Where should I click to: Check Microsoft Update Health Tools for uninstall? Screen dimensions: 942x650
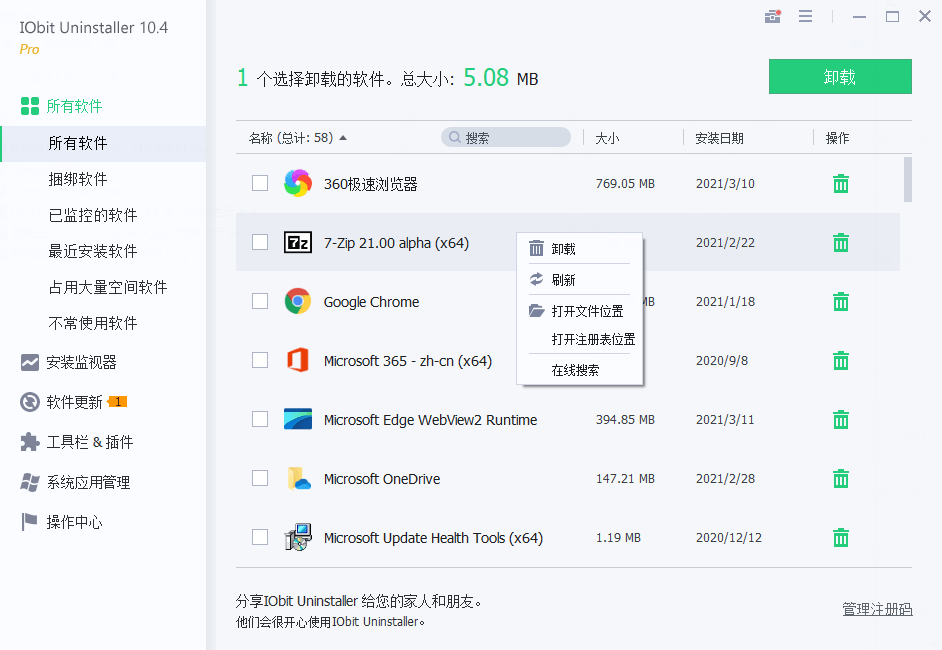[x=260, y=537]
